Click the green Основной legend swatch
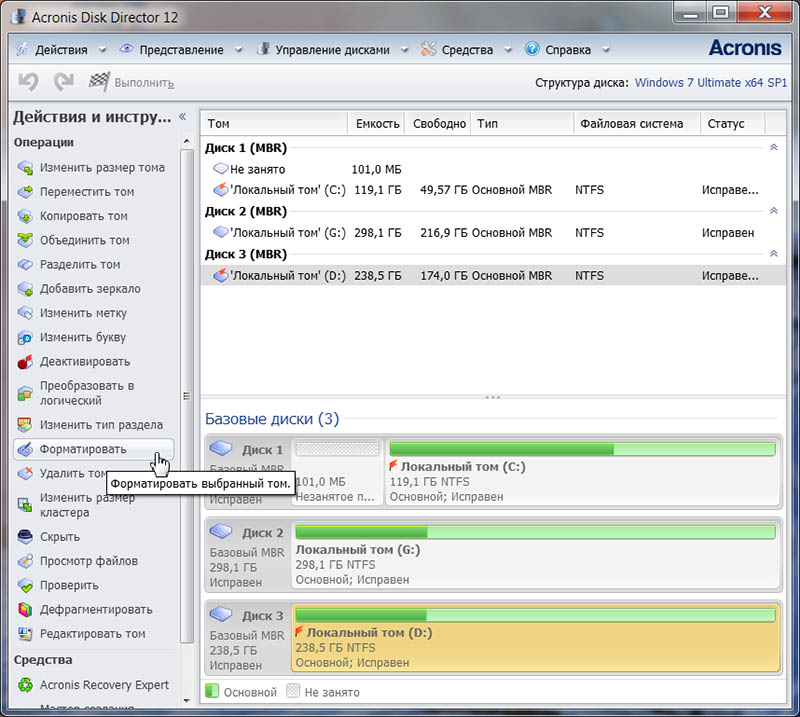Screen dimensions: 800x717 (x=212, y=691)
